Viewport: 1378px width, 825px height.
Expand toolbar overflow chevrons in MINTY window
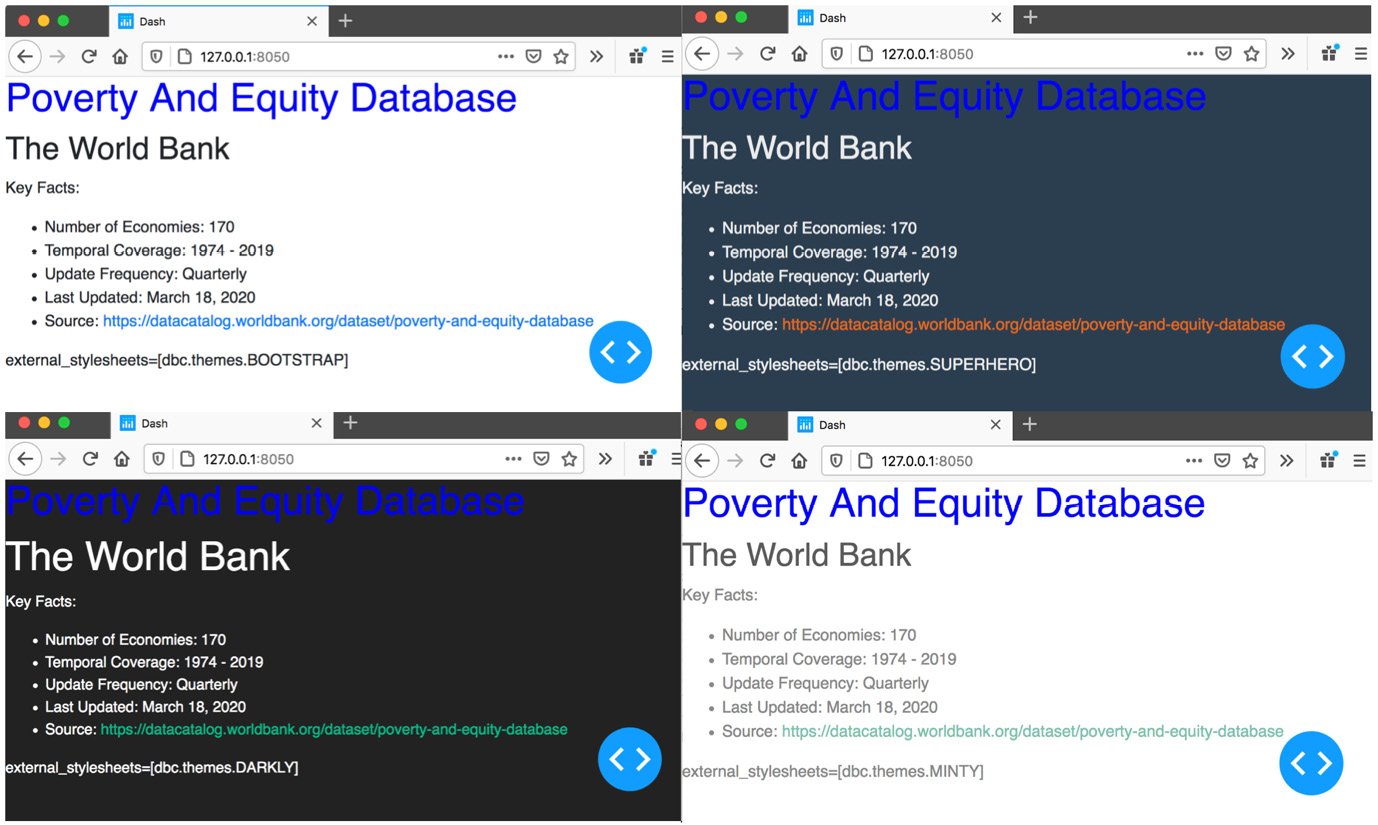[1286, 461]
